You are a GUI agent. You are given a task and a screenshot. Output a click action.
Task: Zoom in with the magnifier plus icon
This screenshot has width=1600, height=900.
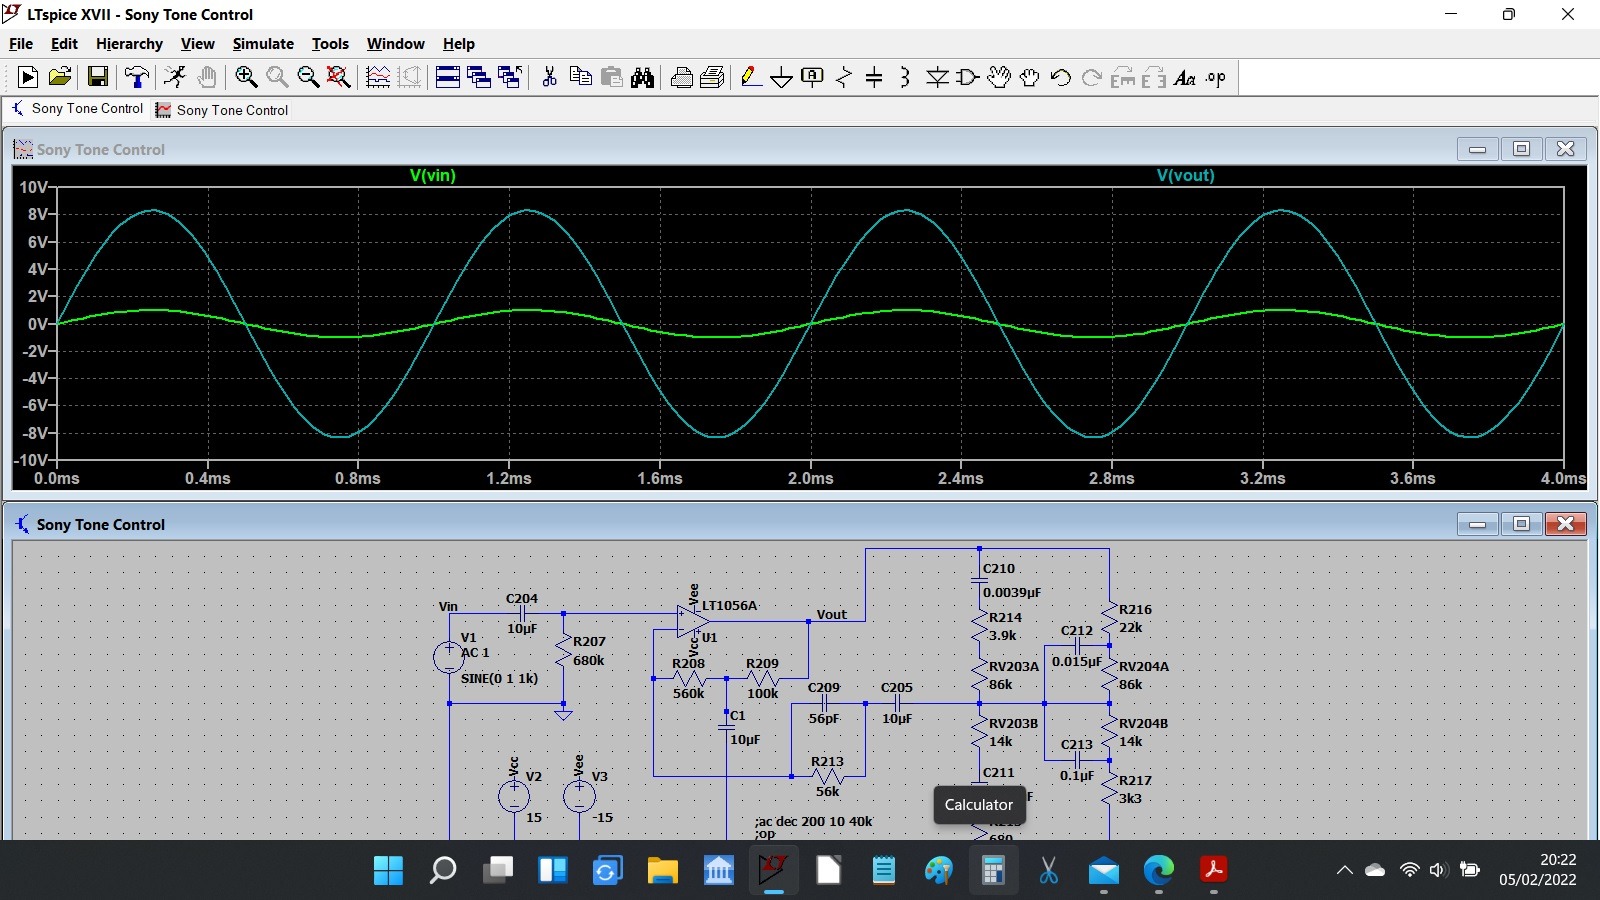click(246, 77)
